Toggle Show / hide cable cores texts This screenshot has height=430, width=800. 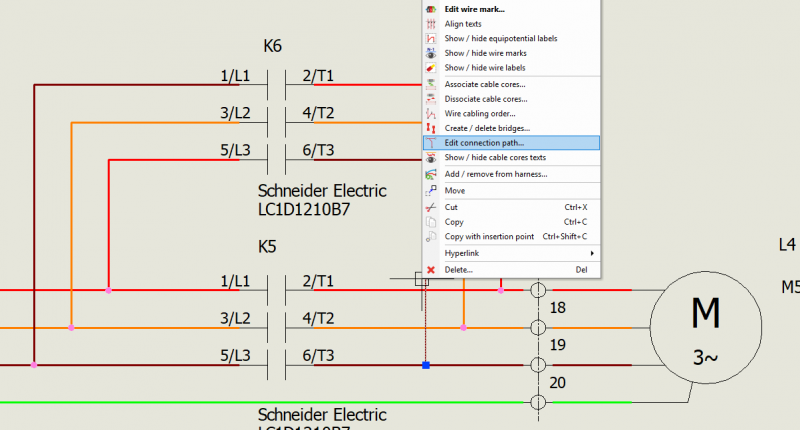tap(495, 158)
